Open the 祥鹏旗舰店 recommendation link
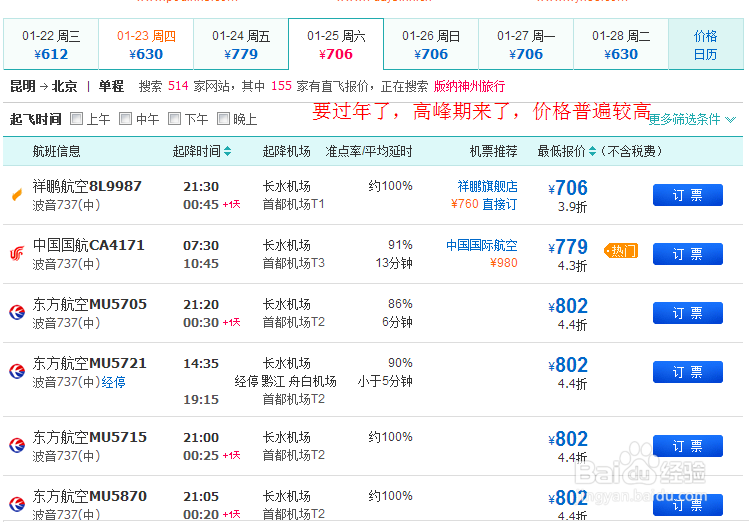Viewport: 749px width, 522px height. click(x=487, y=186)
